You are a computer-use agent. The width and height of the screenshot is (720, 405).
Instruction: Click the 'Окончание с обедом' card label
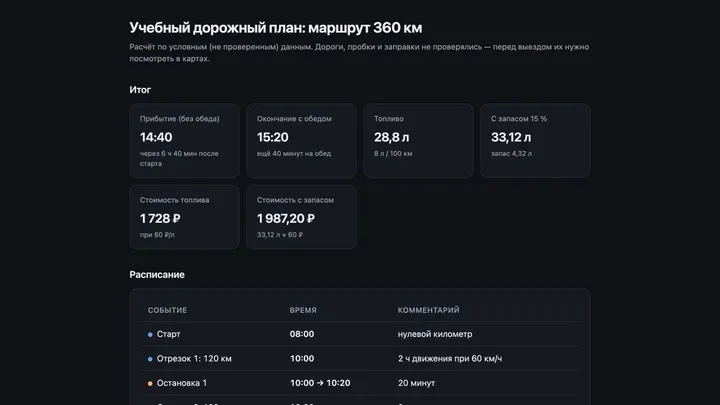click(x=294, y=118)
